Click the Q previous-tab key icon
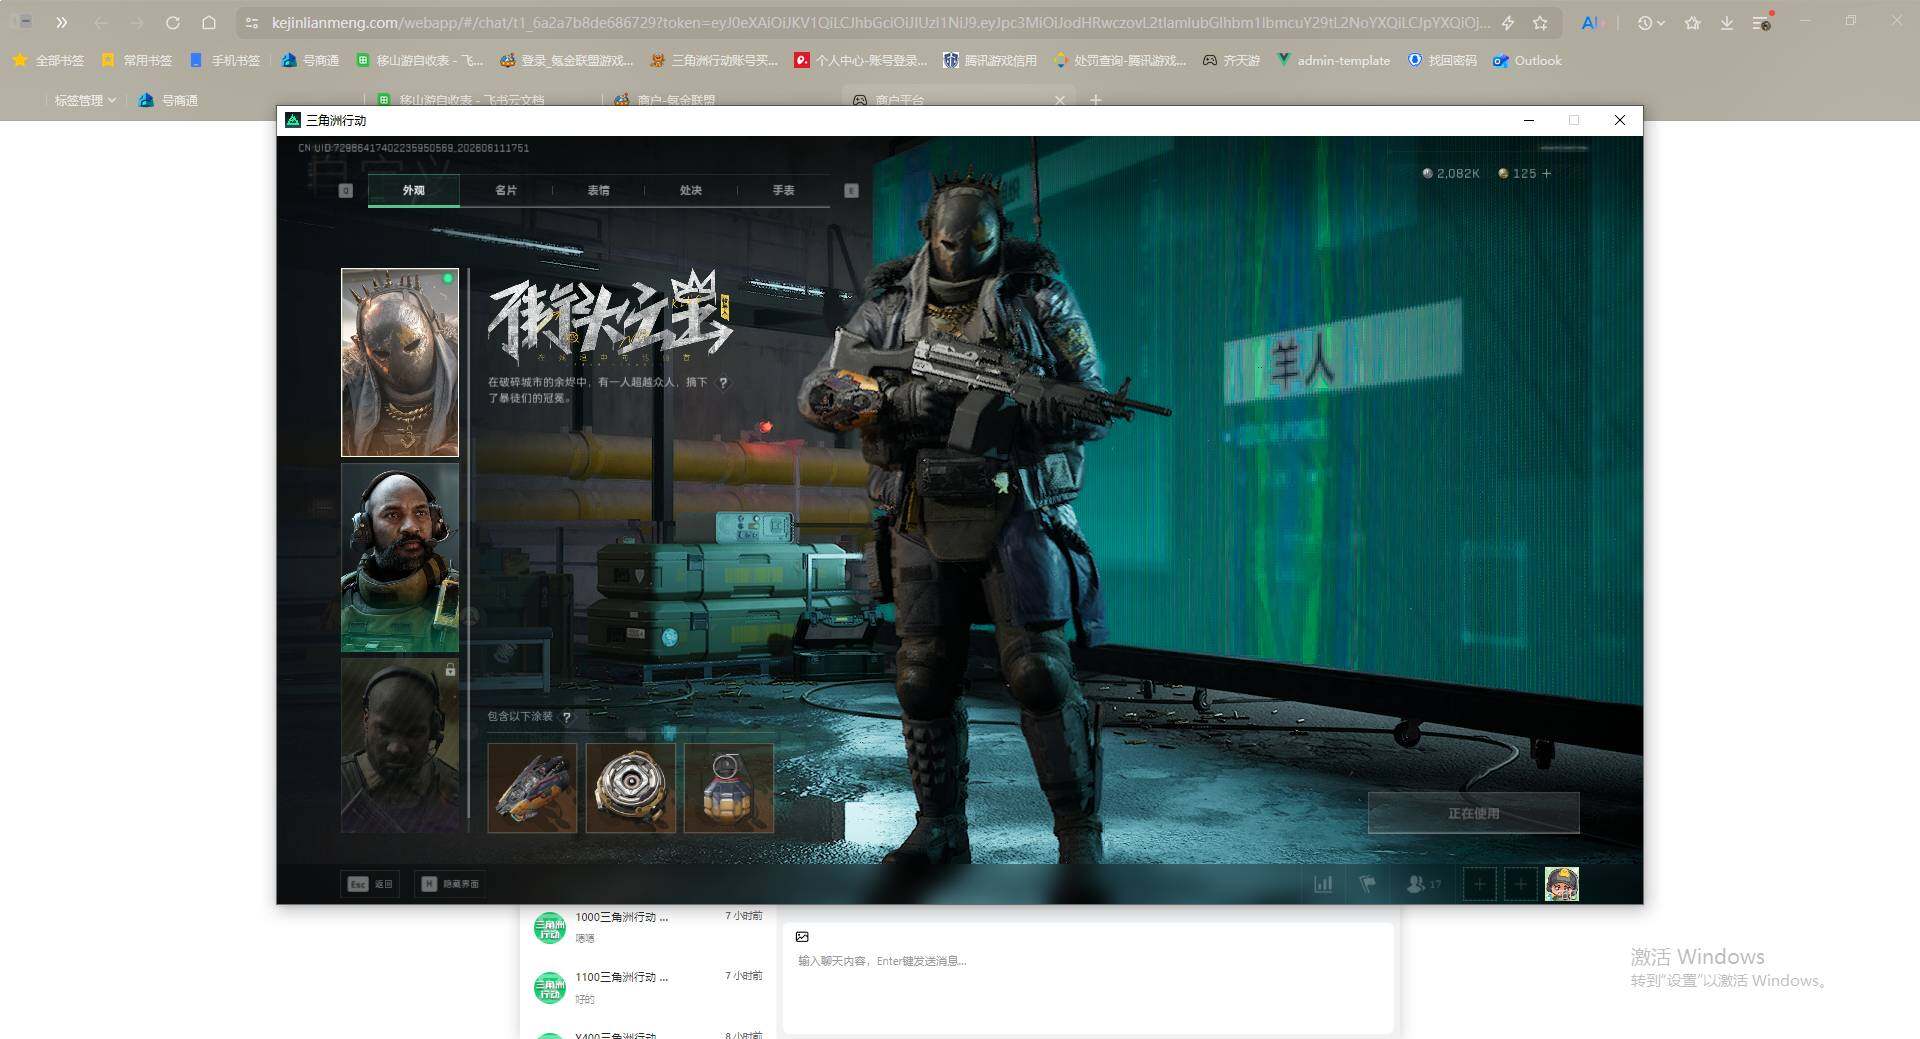The image size is (1920, 1039). 346,190
